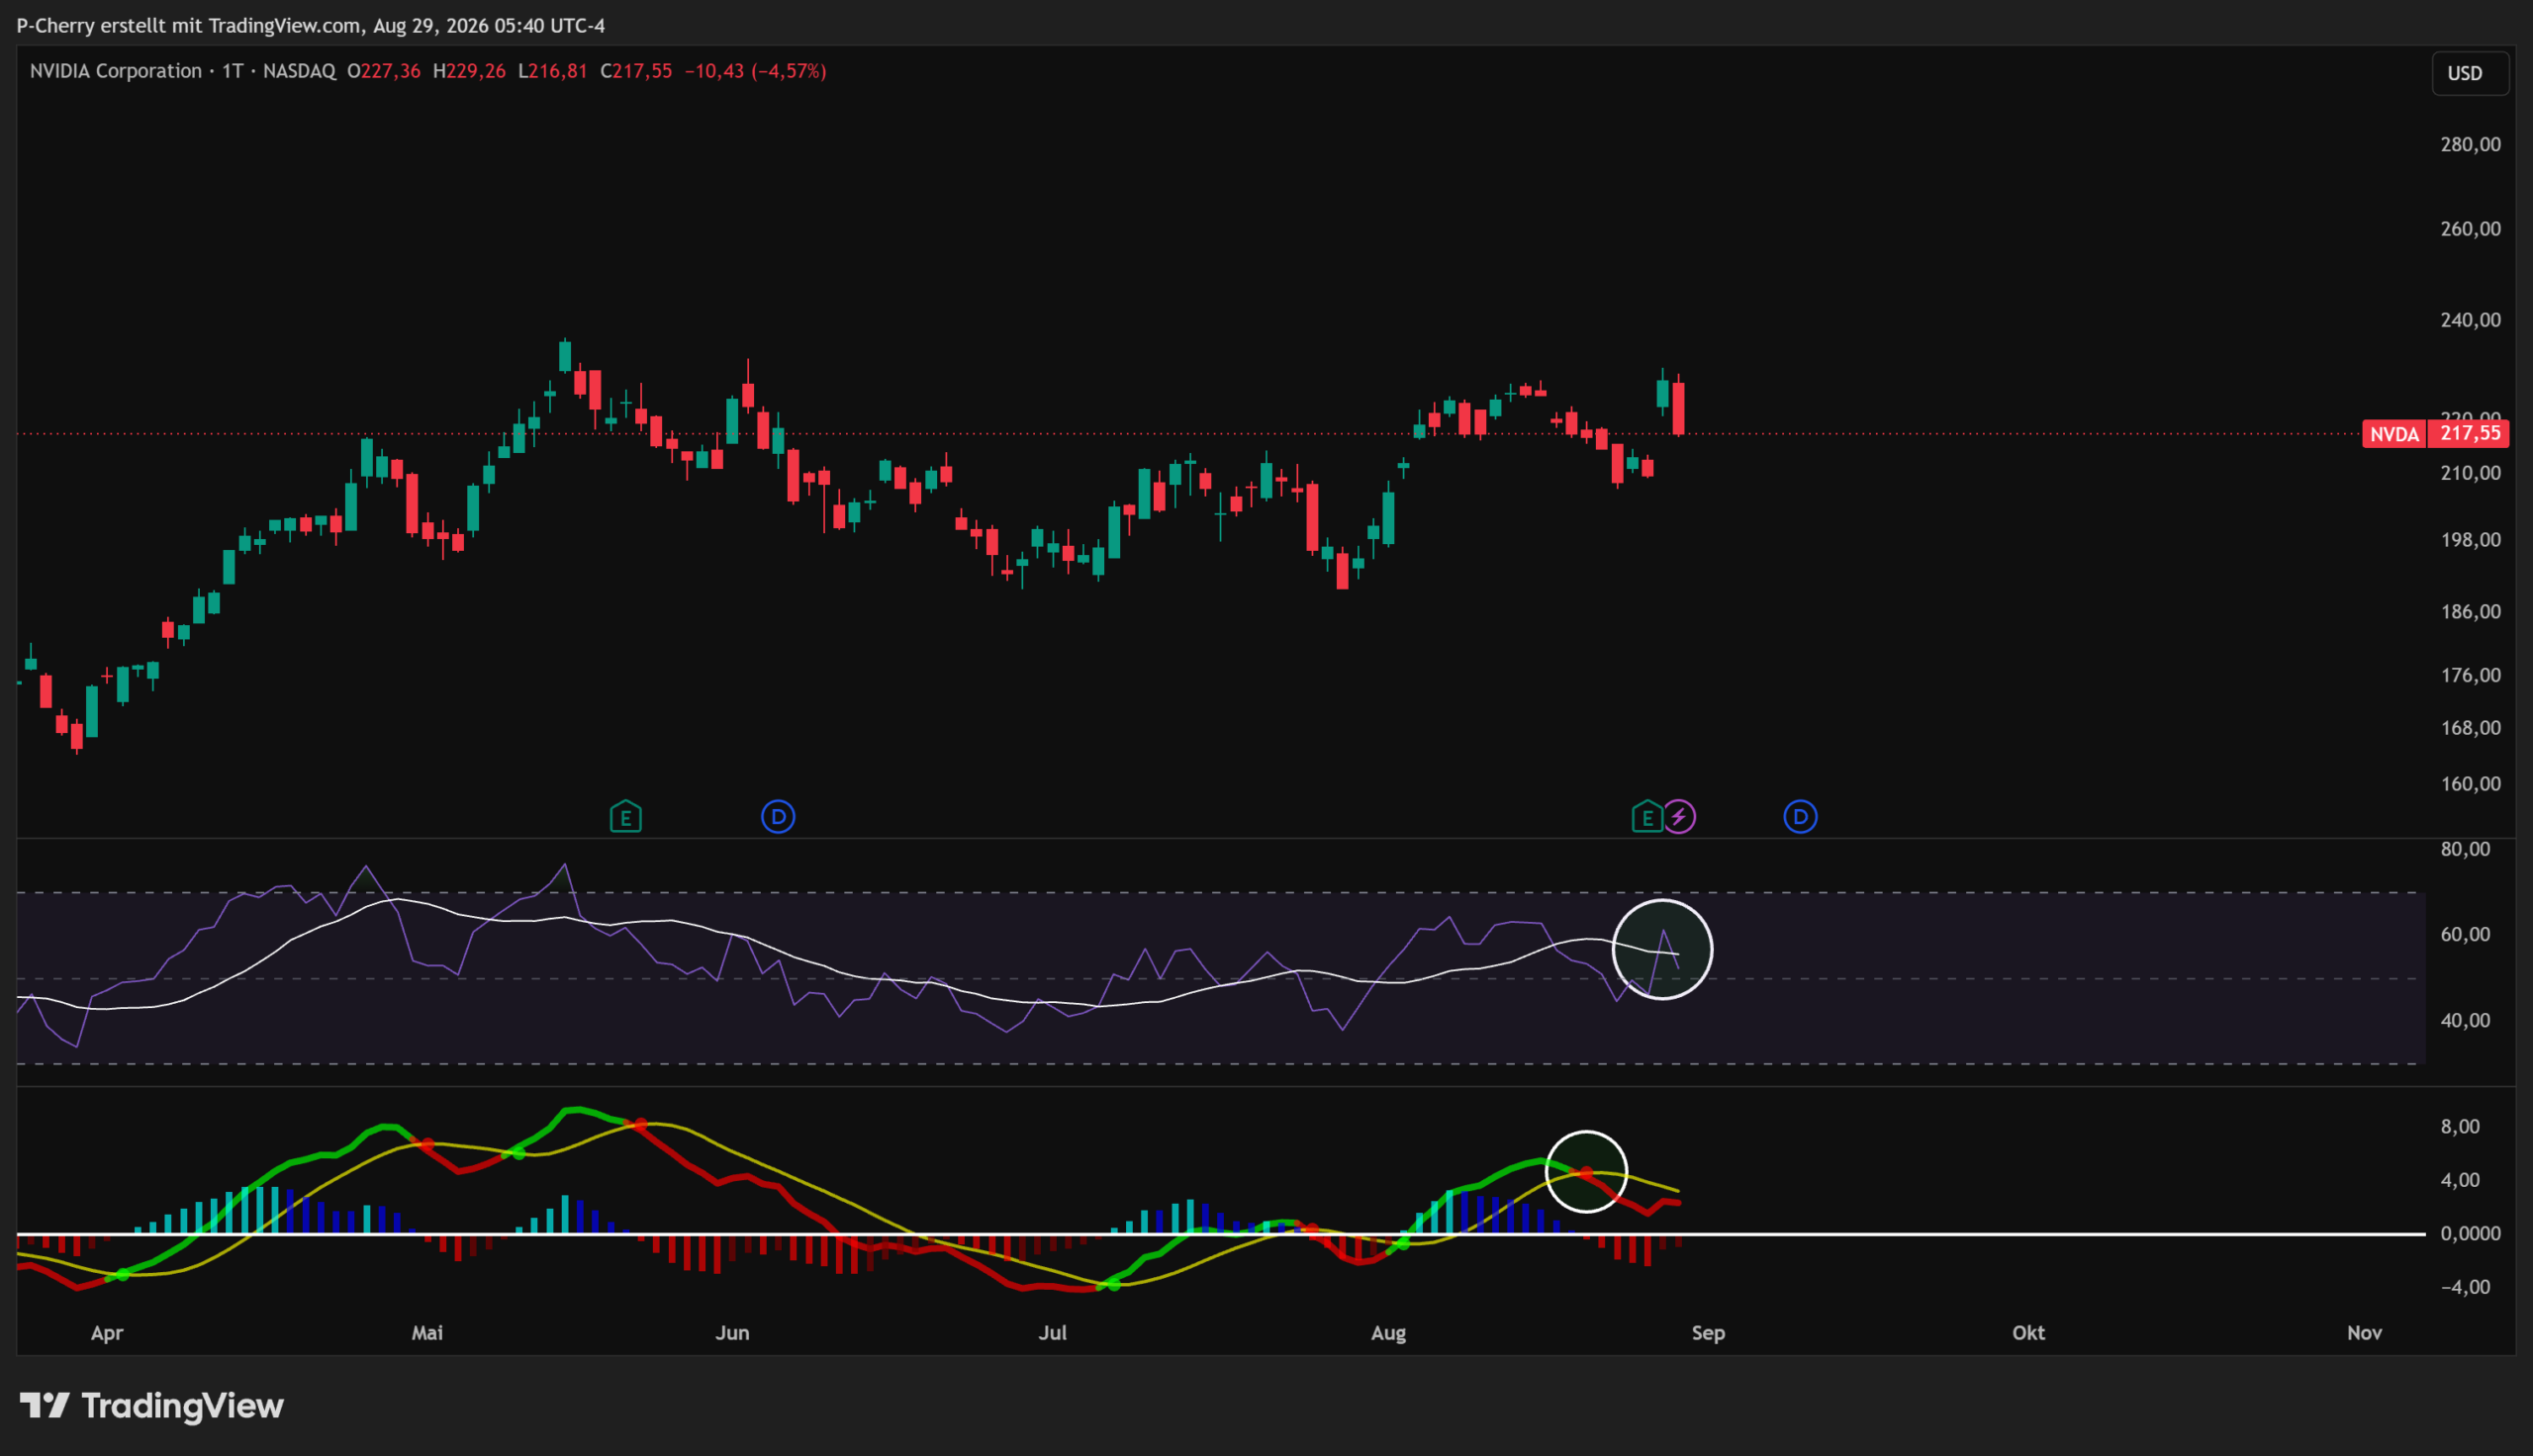2533x1456 pixels.
Task: Click the 217,55 current price tag
Action: [x=2470, y=434]
